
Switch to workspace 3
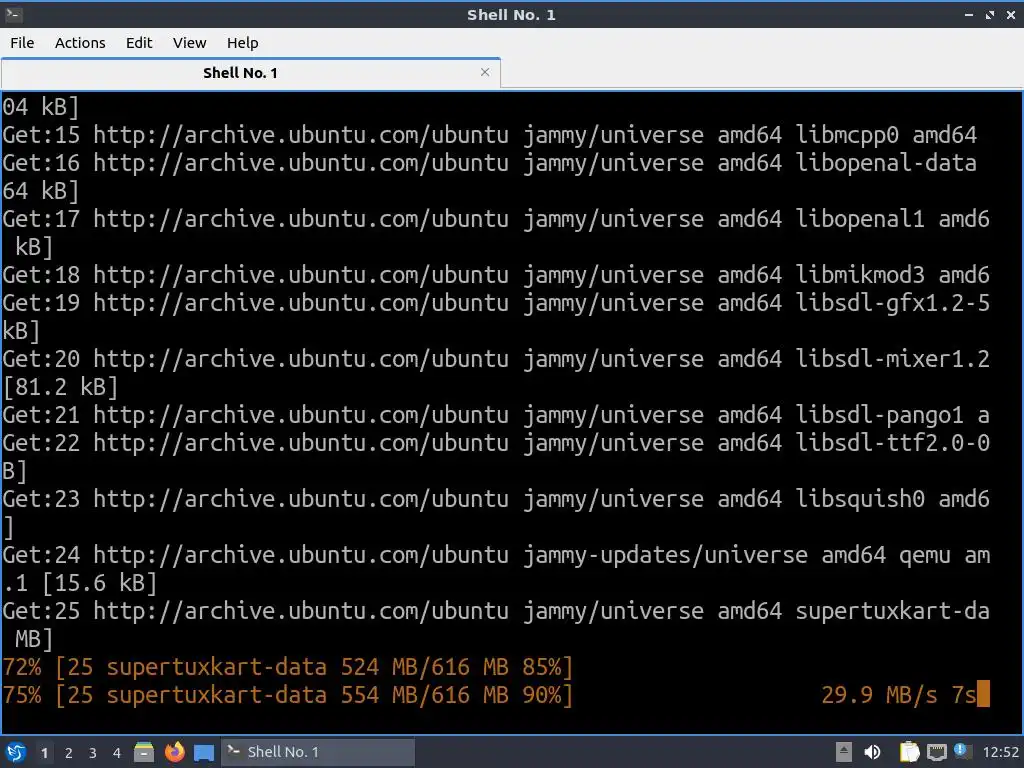tap(93, 753)
